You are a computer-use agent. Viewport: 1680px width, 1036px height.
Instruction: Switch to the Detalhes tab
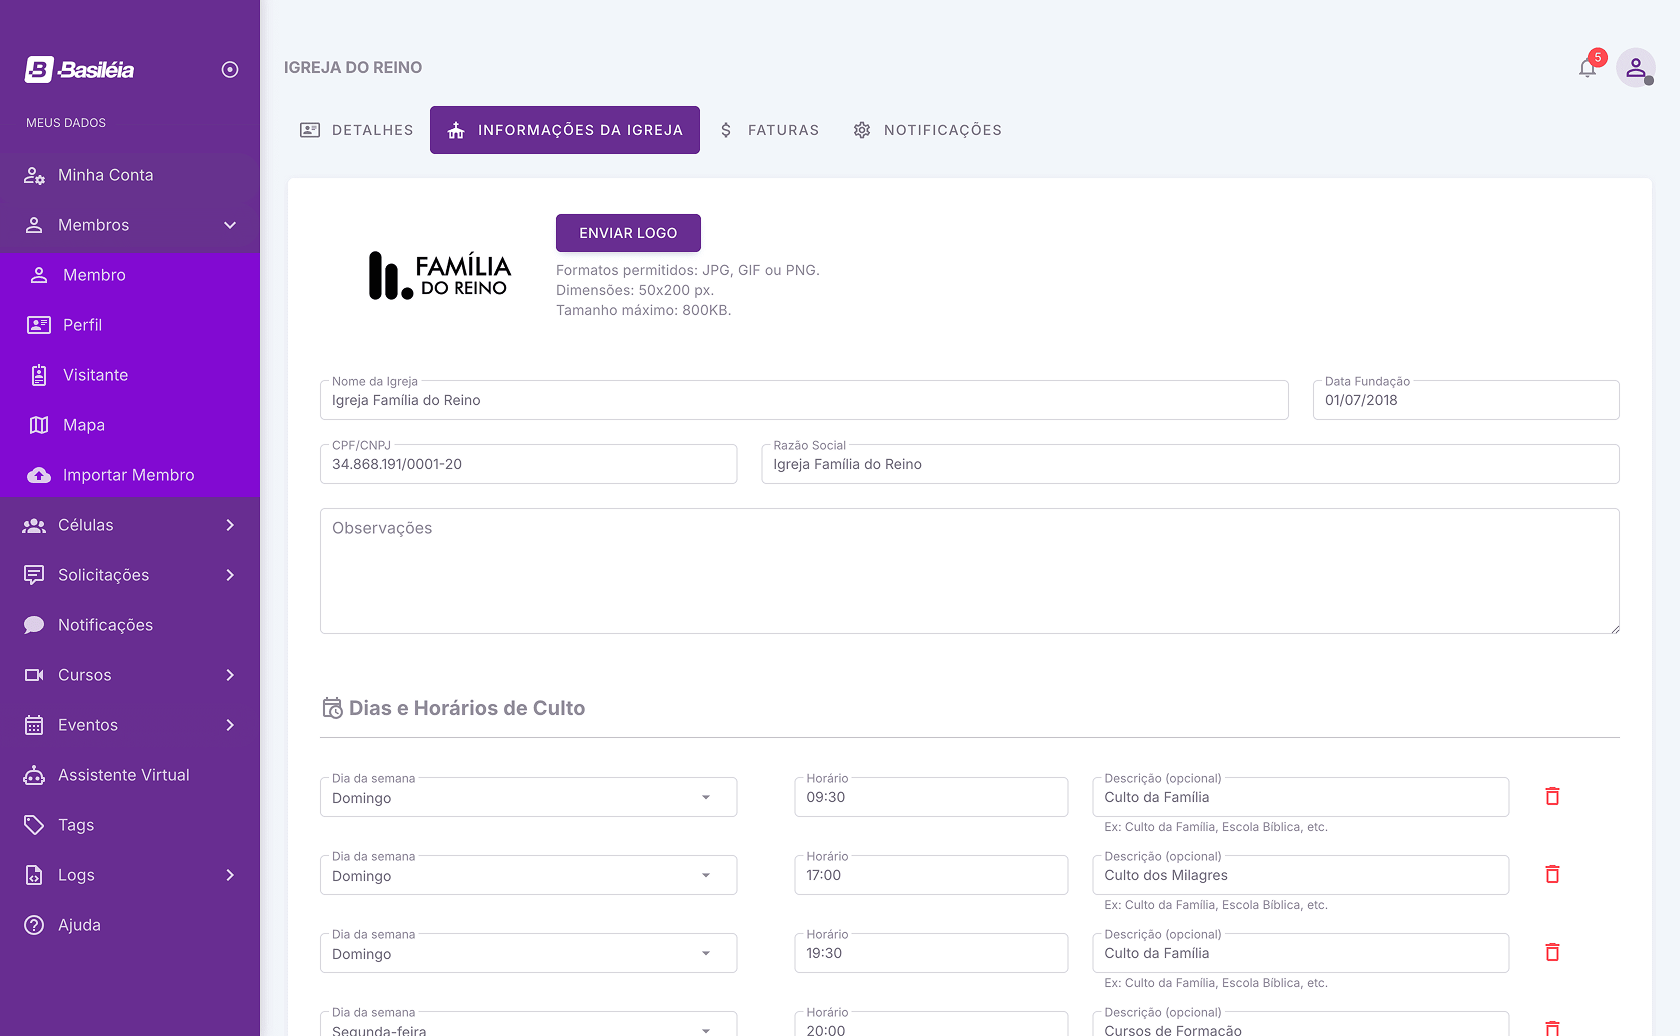[357, 130]
